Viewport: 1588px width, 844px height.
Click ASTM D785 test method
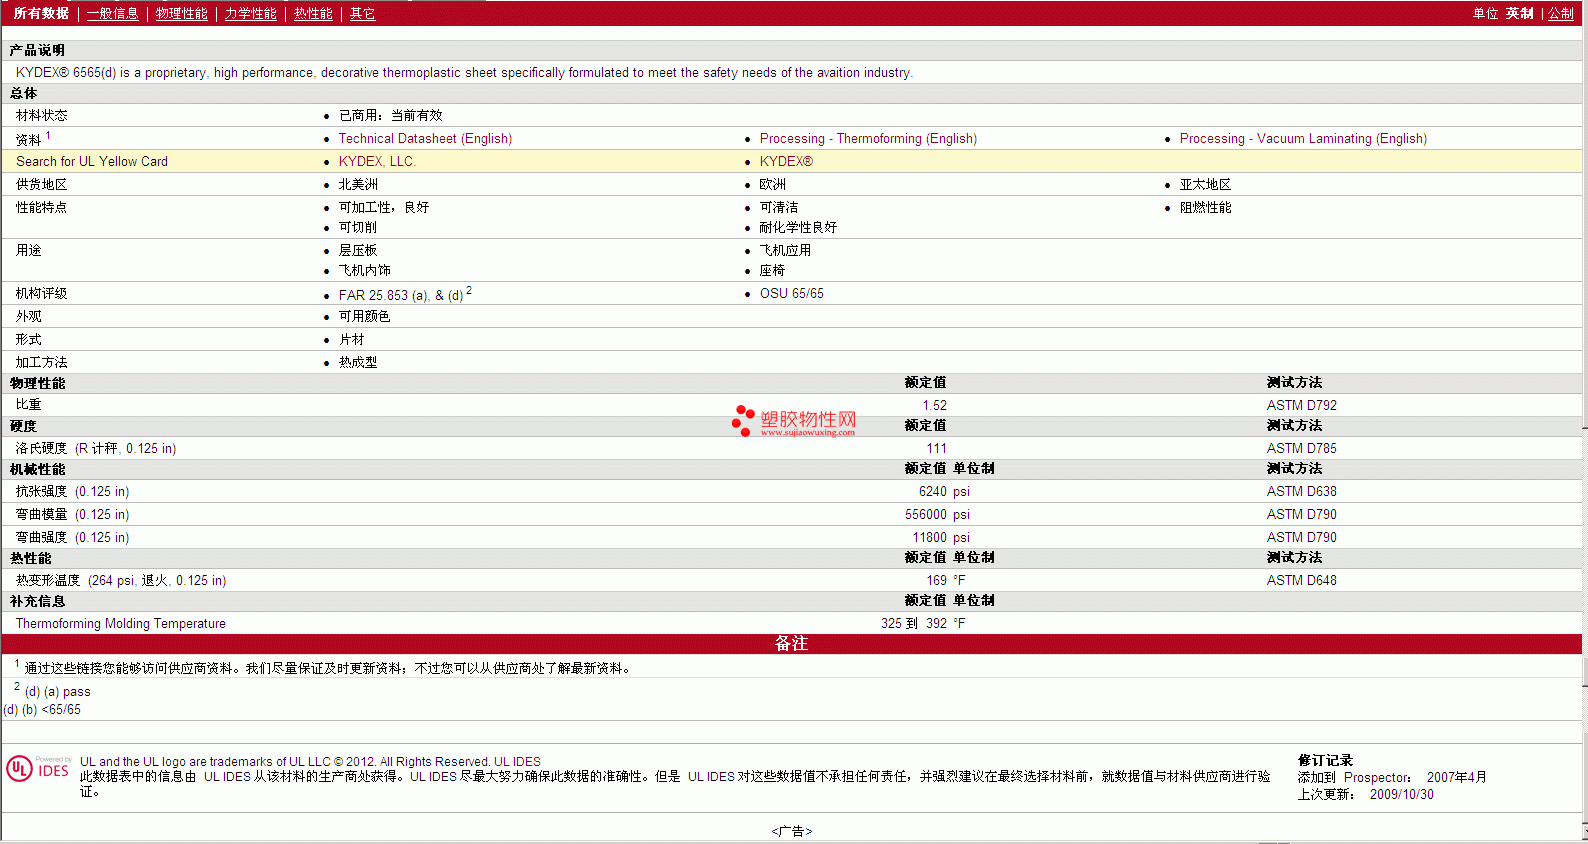(1301, 449)
